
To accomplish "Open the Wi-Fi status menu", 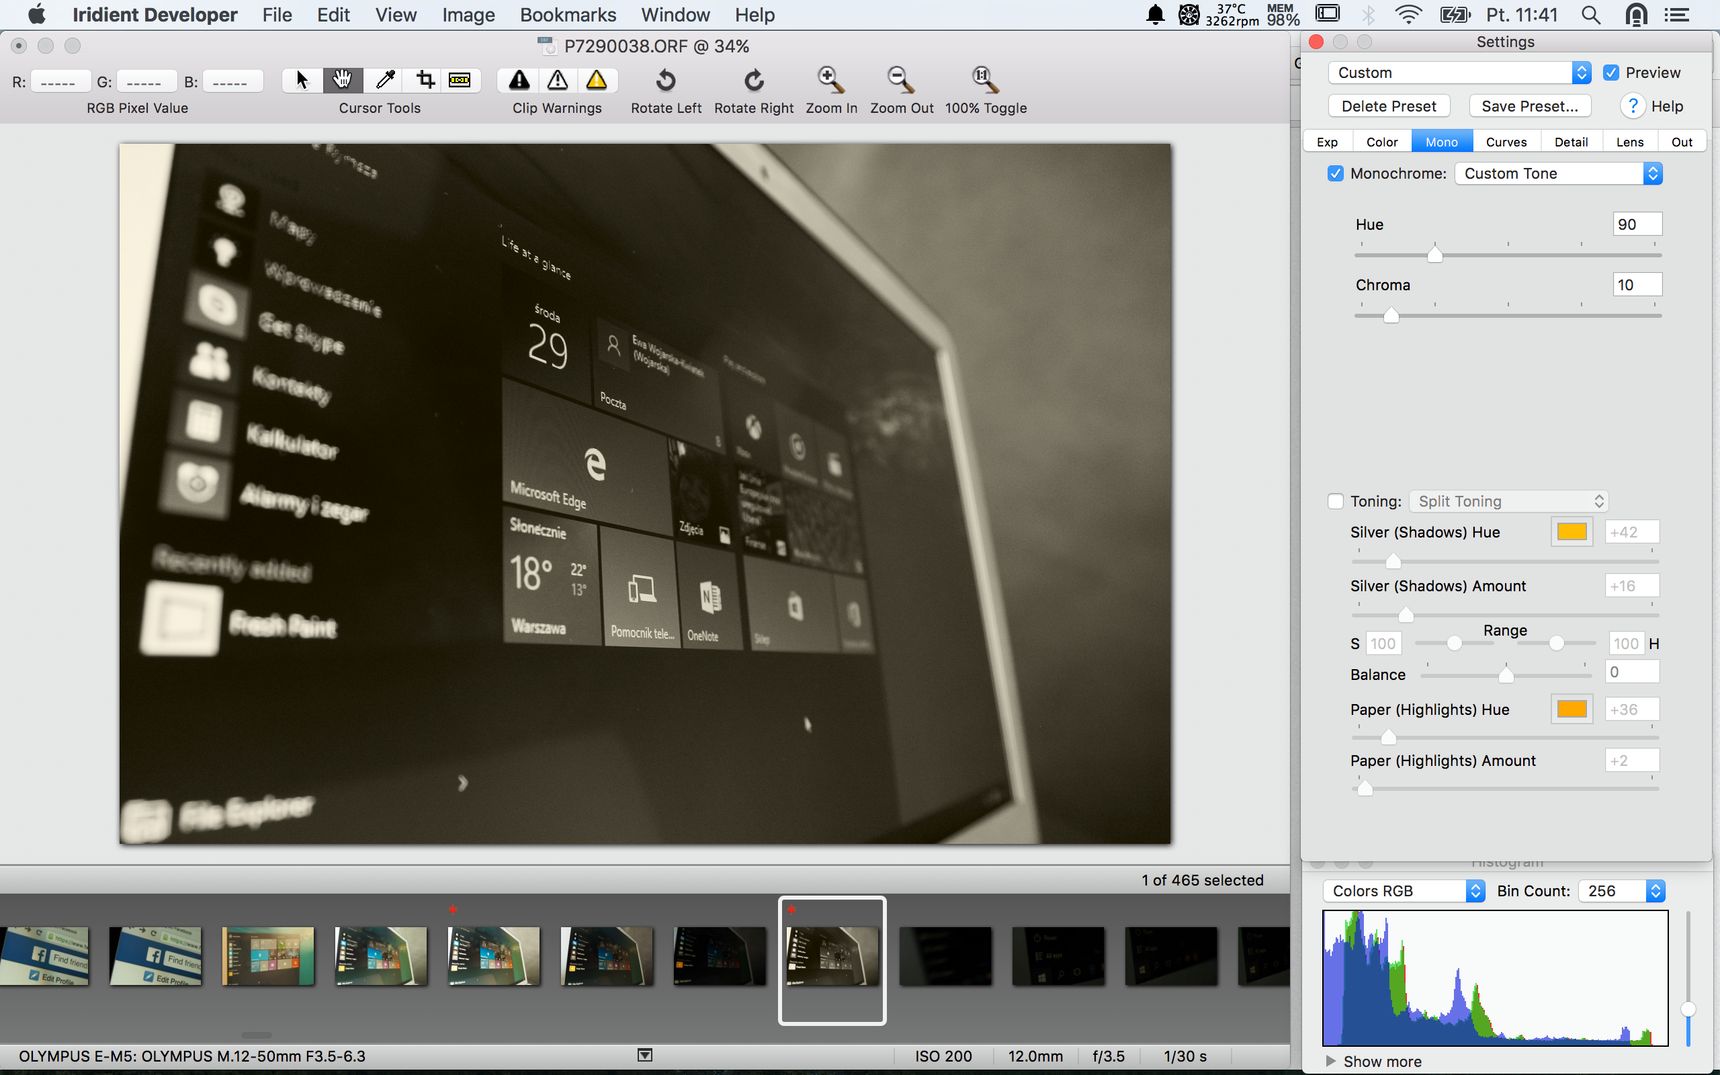I will pos(1408,14).
